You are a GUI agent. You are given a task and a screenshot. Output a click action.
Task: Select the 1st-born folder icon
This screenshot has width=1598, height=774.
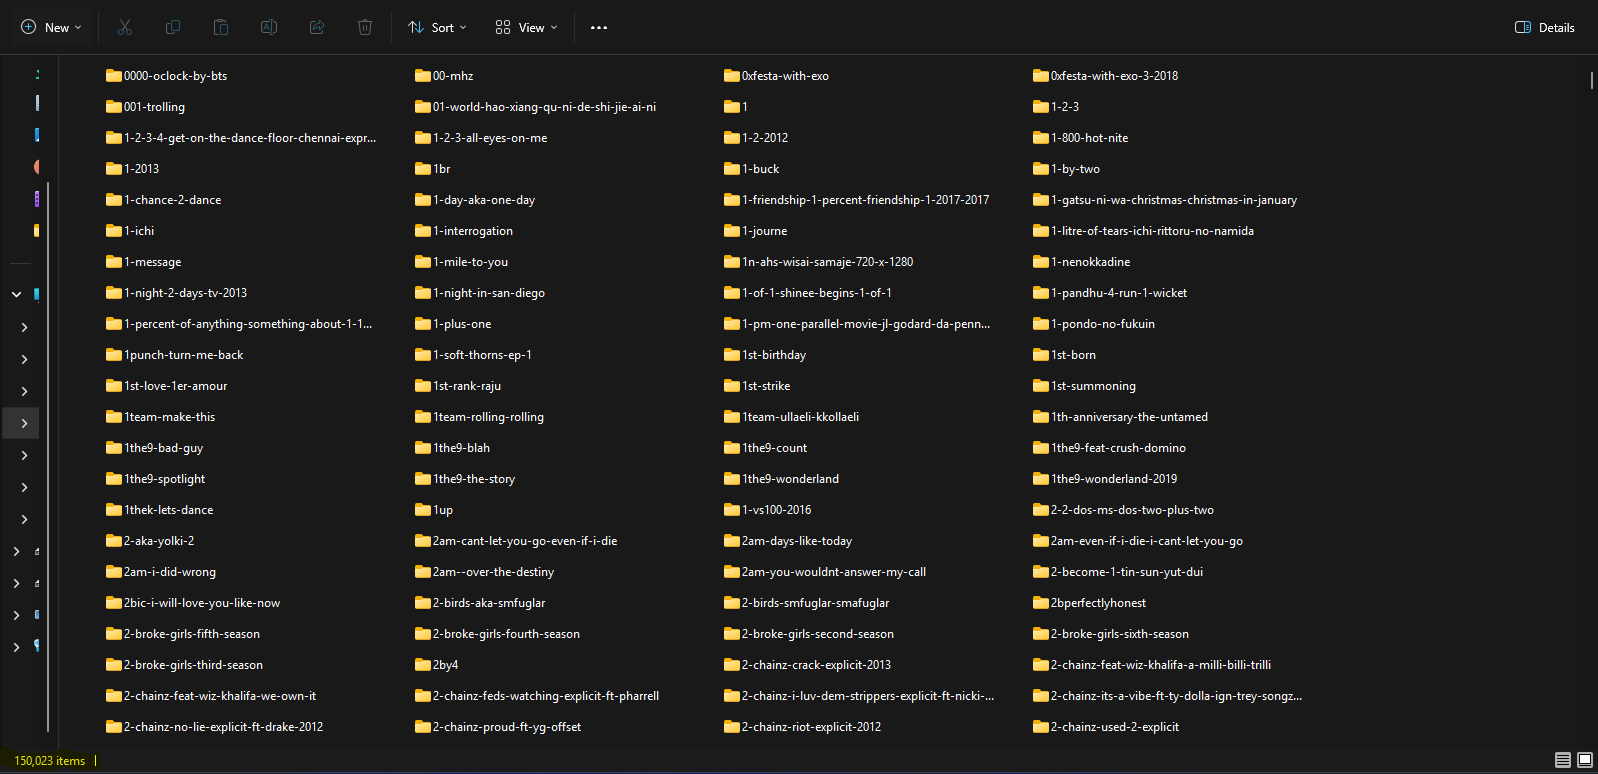[x=1041, y=354]
